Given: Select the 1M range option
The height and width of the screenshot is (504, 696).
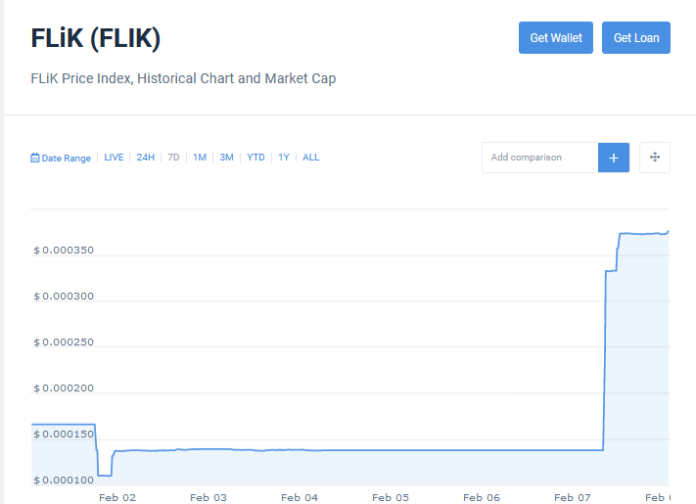Looking at the screenshot, I should coord(200,158).
